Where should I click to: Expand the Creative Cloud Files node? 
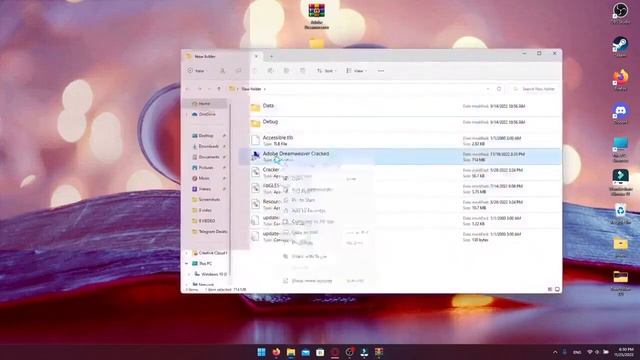tap(187, 253)
